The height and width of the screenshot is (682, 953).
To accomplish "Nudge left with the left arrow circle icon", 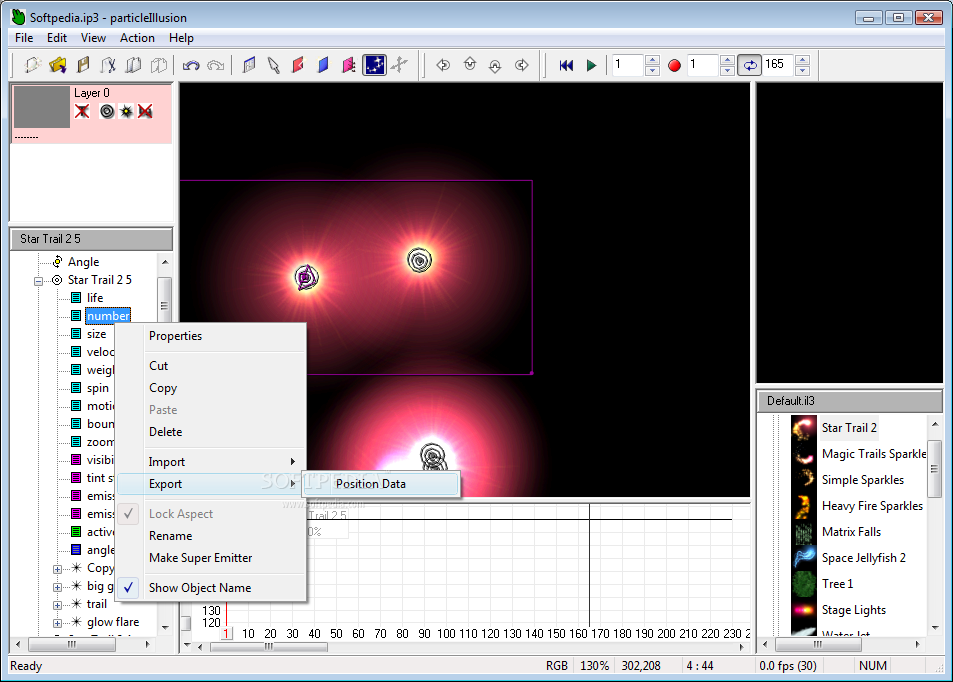I will tap(443, 64).
